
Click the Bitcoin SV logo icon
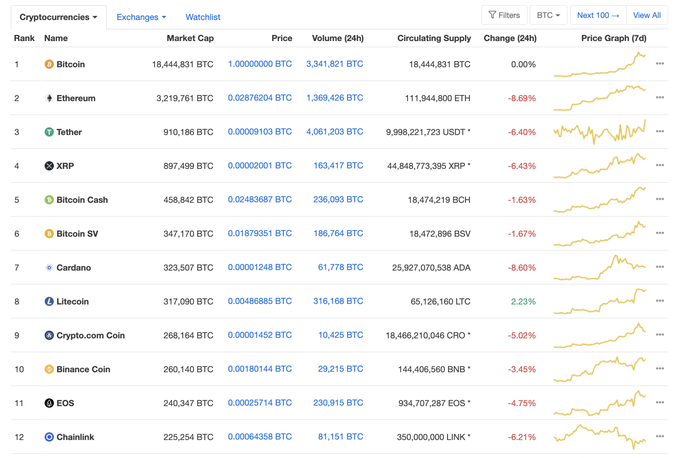tap(49, 233)
